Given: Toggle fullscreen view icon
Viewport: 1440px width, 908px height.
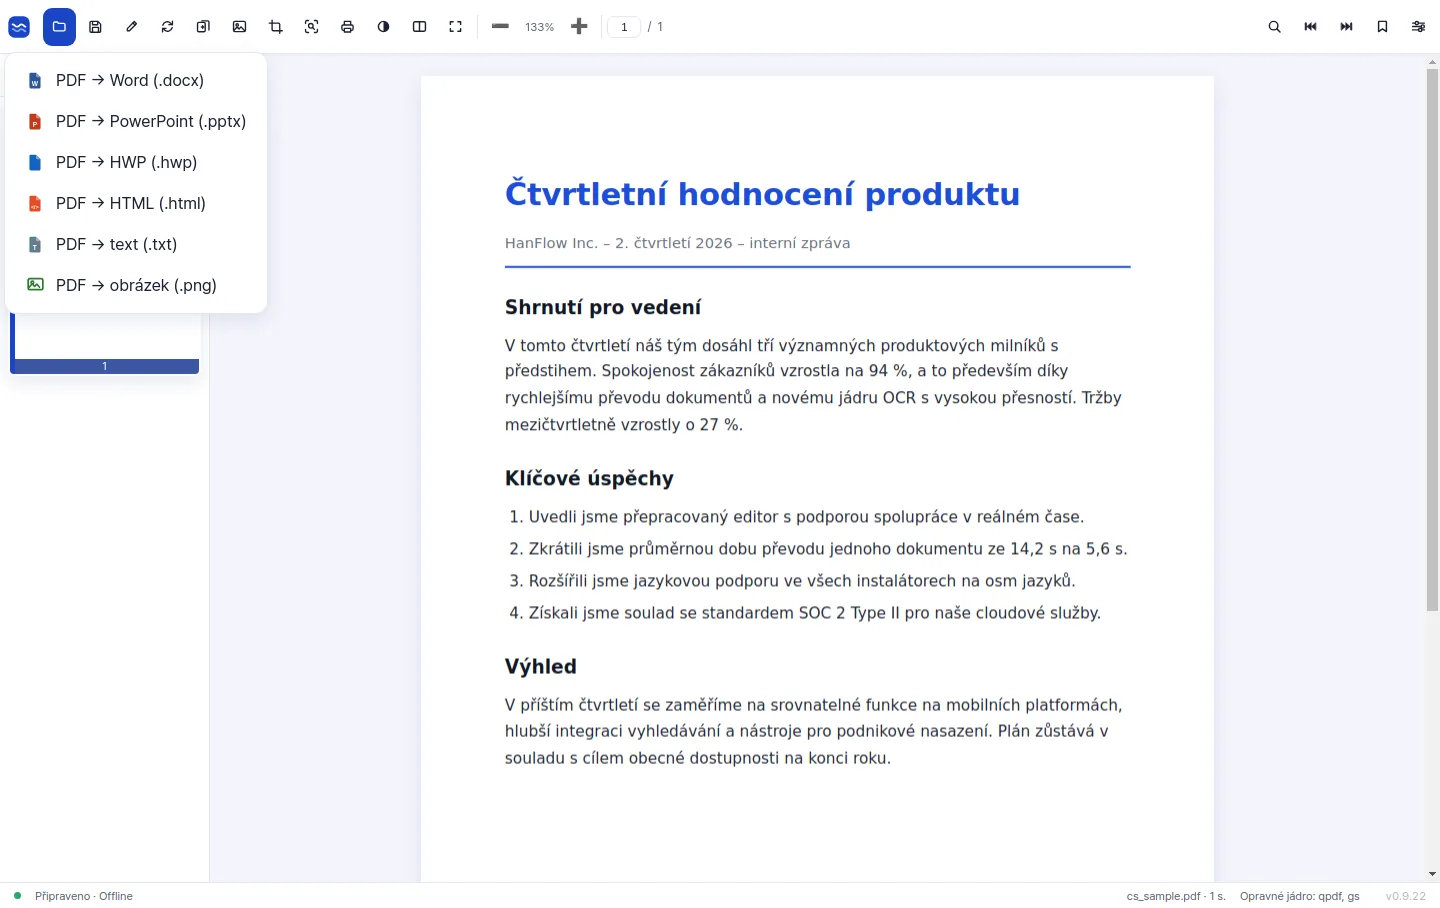Looking at the screenshot, I should coord(455,27).
